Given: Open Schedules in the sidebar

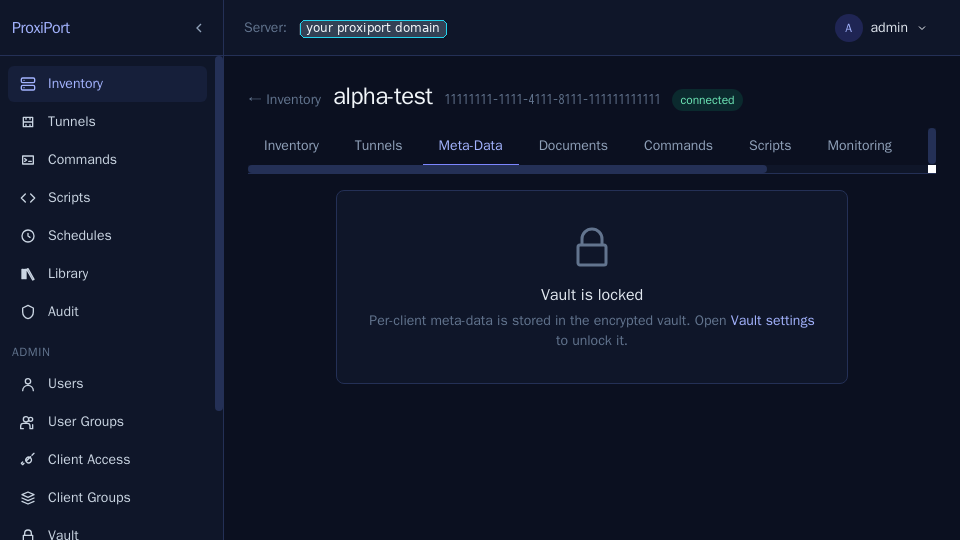Looking at the screenshot, I should (x=107, y=236).
